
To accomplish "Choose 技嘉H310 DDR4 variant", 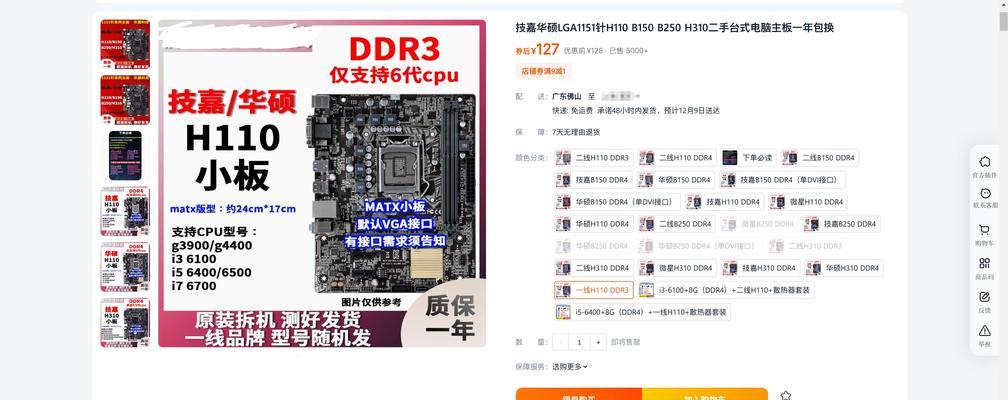I will (x=760, y=268).
